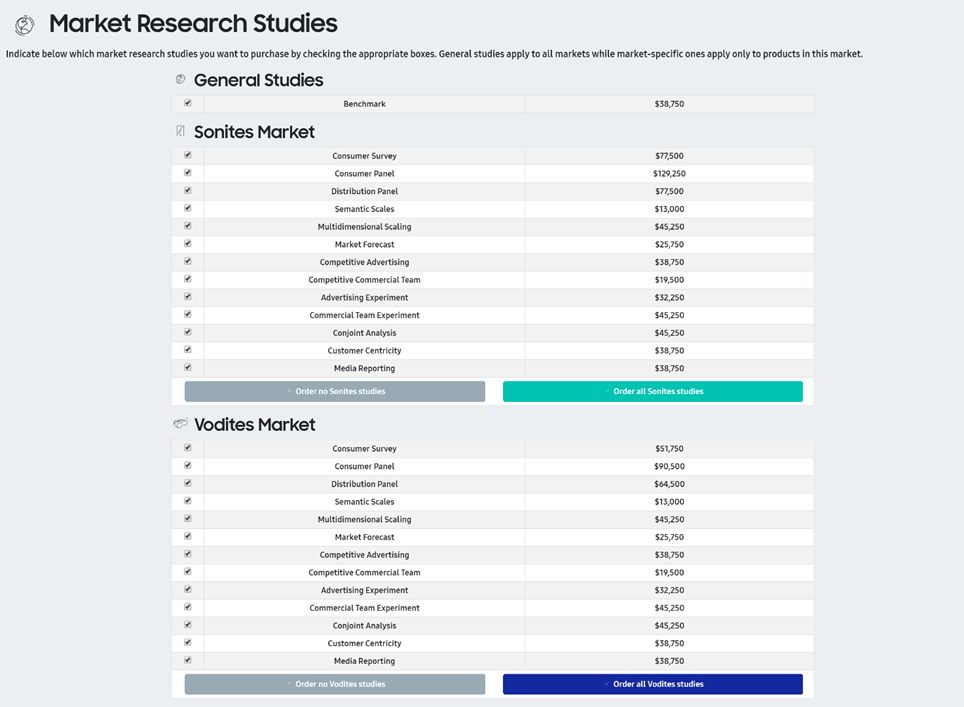
Task: Click Sonites Consumer Panel price $129,250
Action: tap(669, 173)
